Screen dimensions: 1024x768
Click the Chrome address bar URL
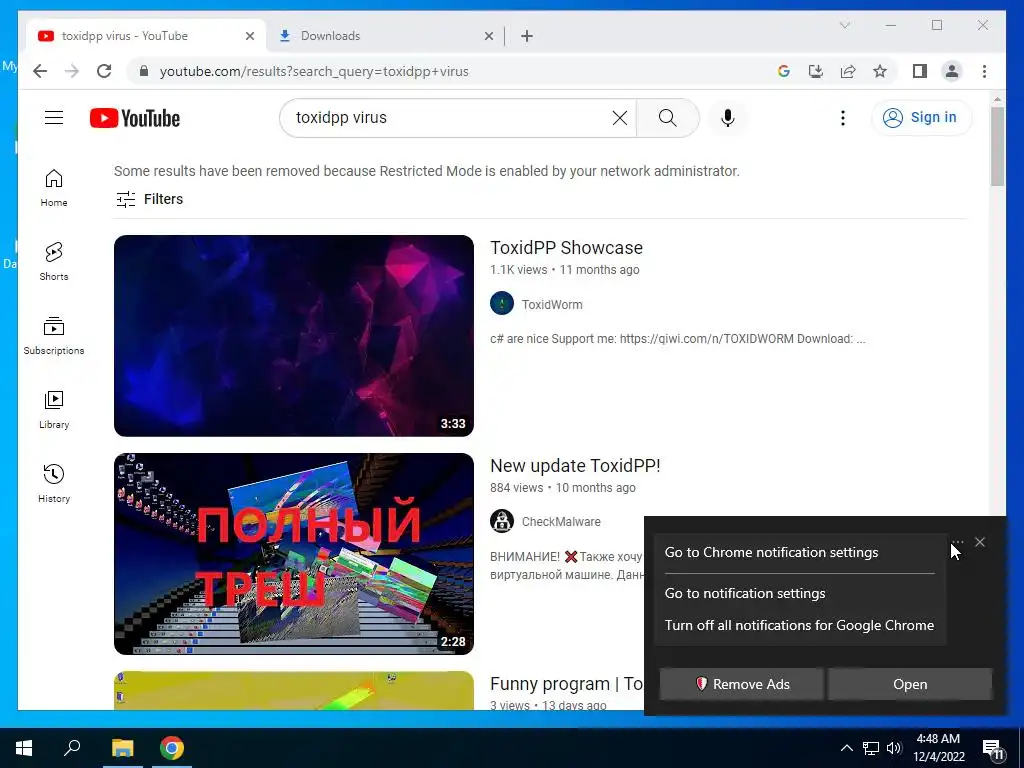pos(314,71)
